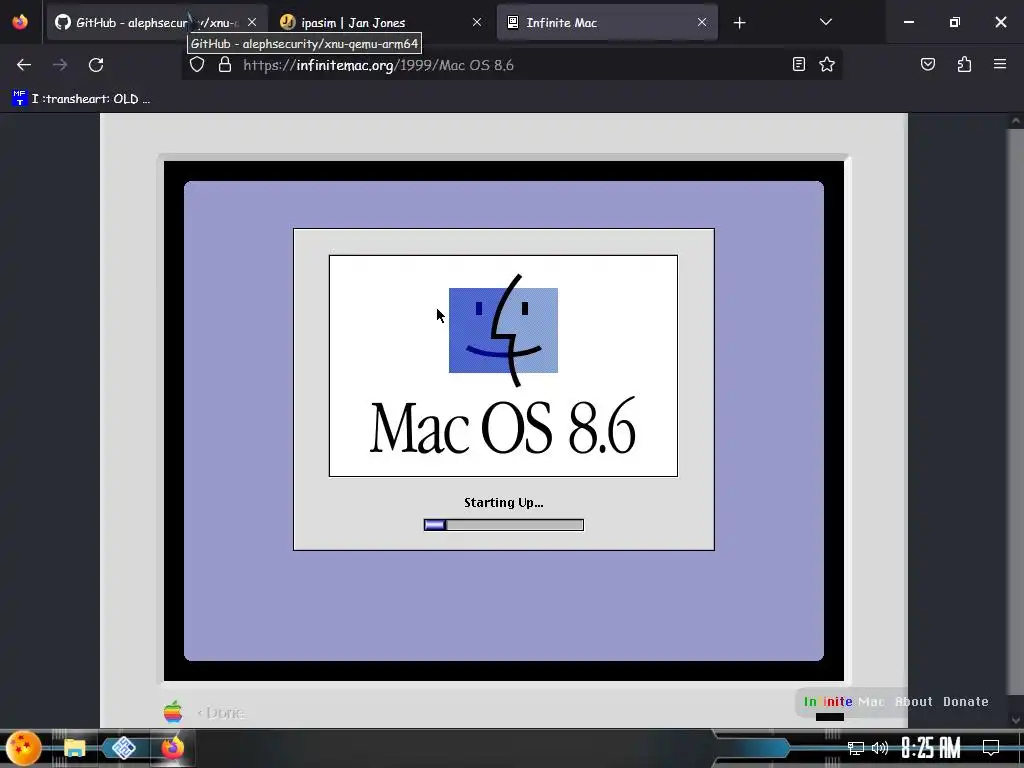Switch to the ipasim Jan Jones tab
This screenshot has height=768, width=1024.
(x=381, y=23)
